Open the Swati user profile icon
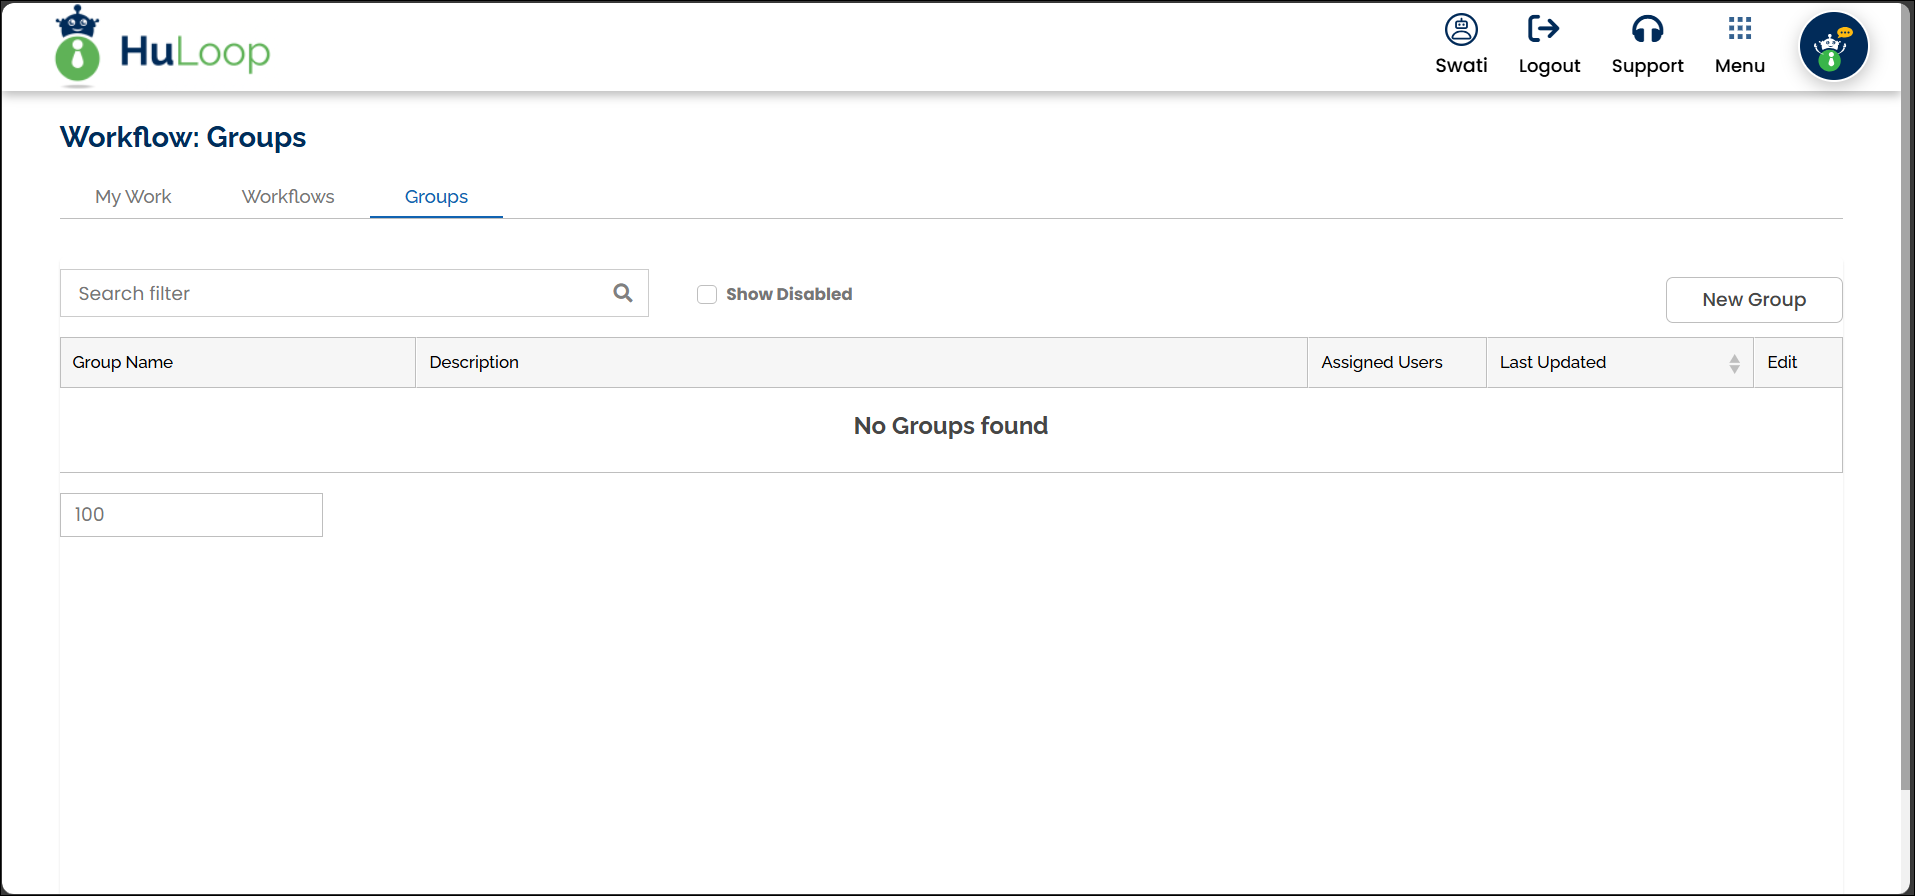 coord(1461,30)
